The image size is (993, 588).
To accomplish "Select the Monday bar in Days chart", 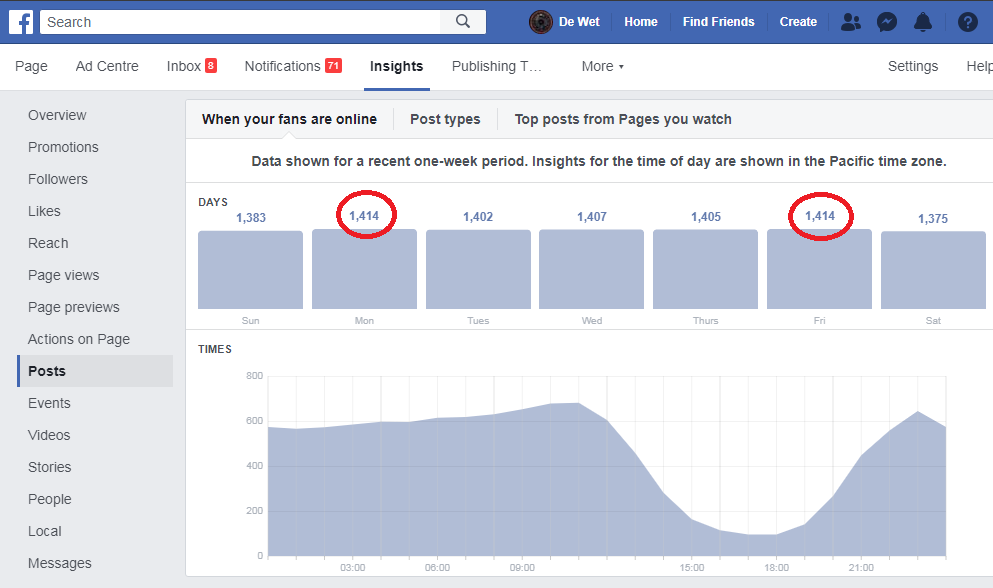I will 364,269.
